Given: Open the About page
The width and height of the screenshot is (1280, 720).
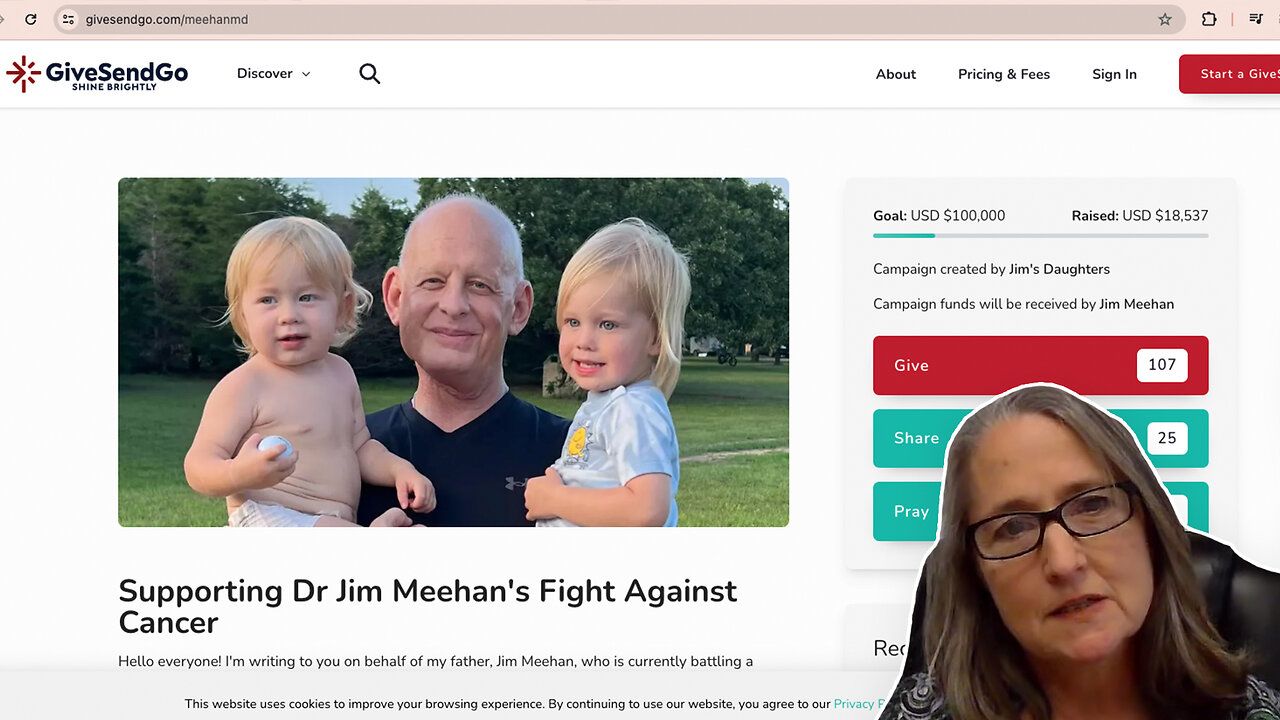Looking at the screenshot, I should 896,74.
